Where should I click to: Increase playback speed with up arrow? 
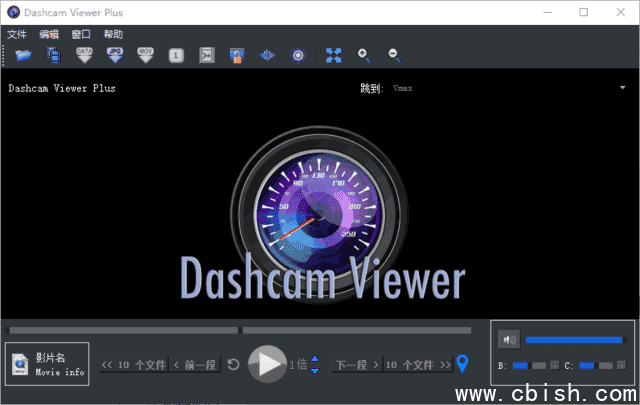click(315, 359)
